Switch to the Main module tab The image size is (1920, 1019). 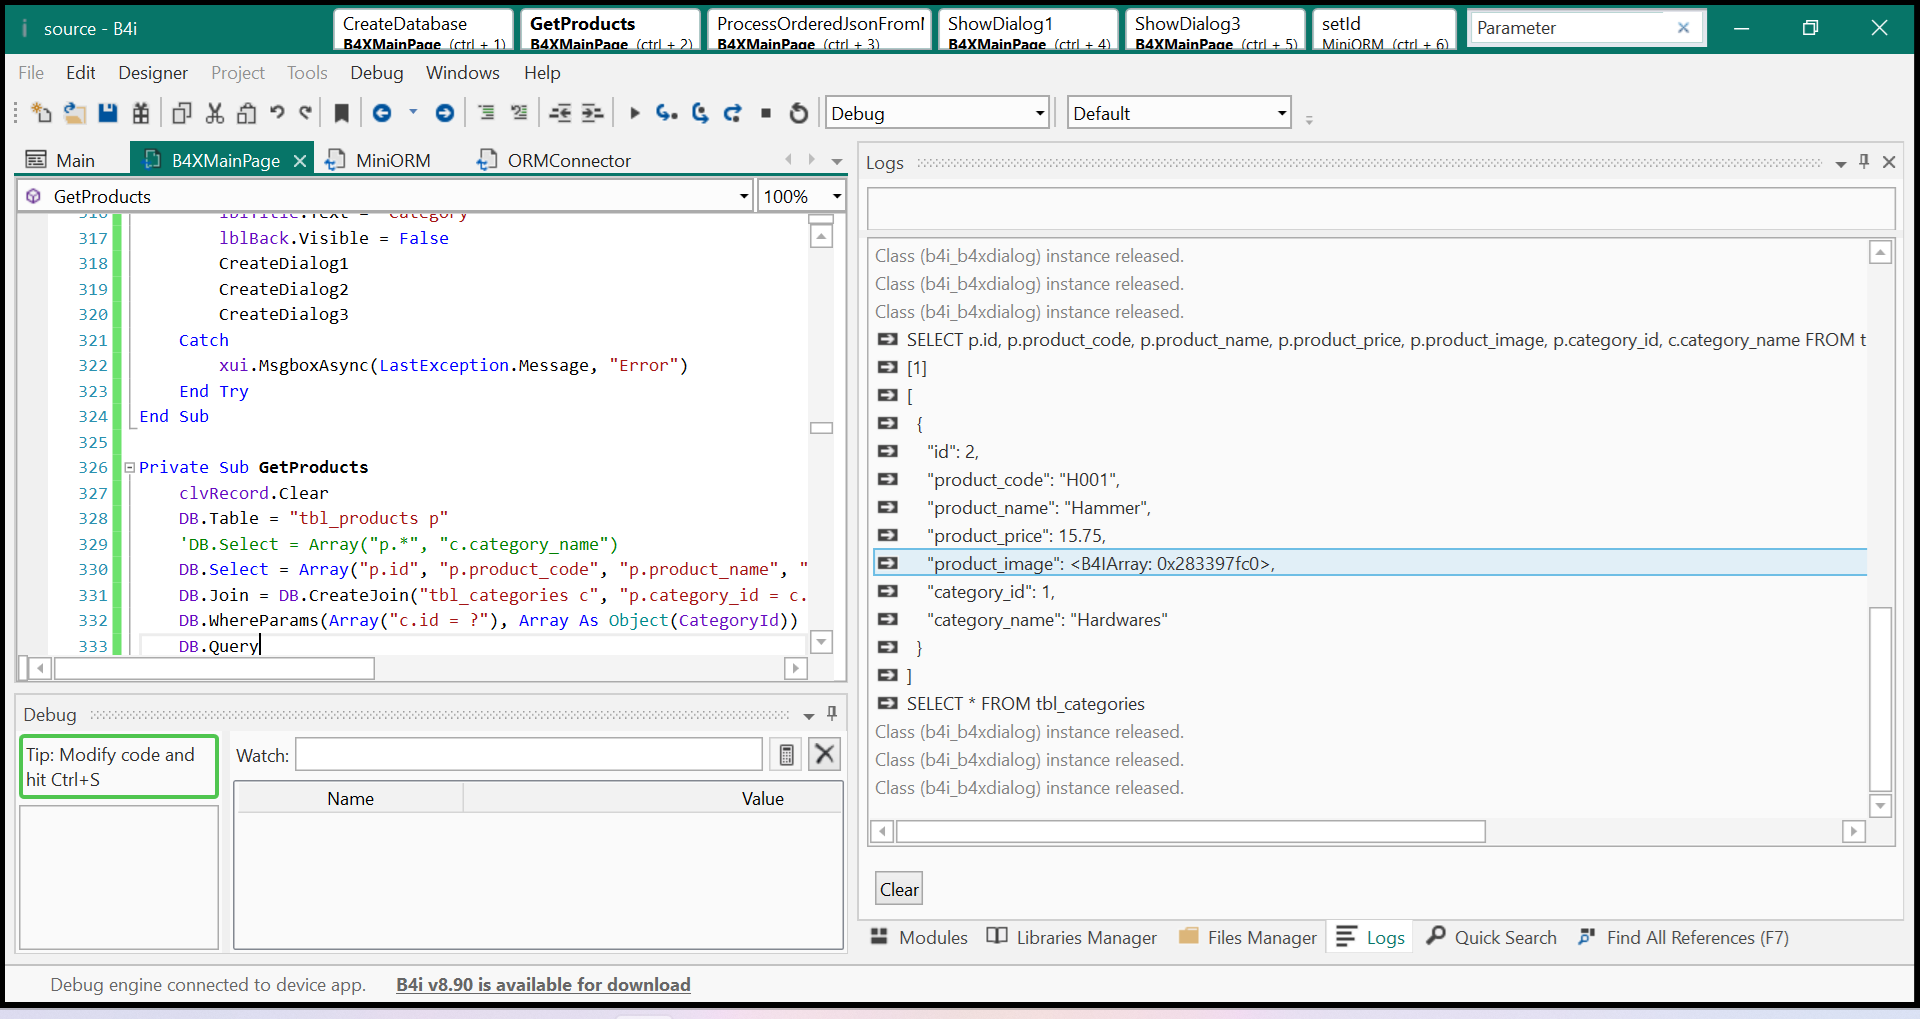click(60, 160)
